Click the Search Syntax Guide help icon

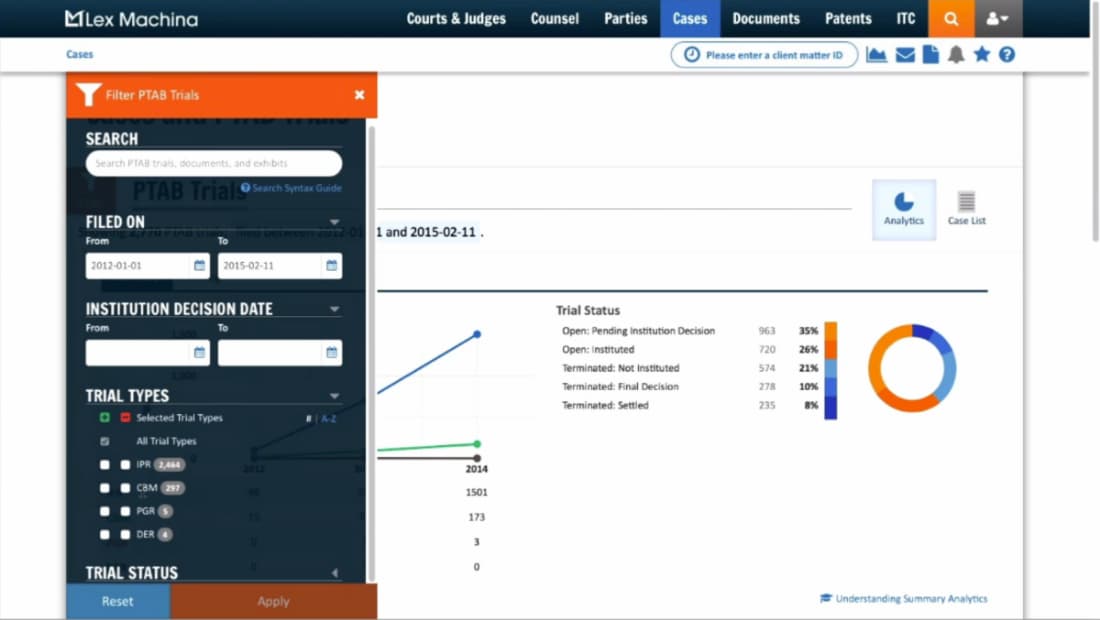(246, 188)
